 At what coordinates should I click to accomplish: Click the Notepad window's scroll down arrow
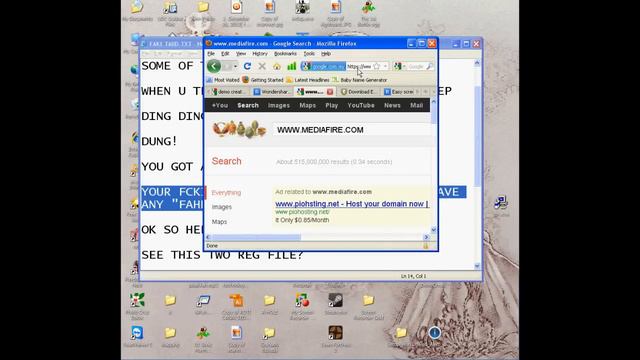(x=477, y=266)
